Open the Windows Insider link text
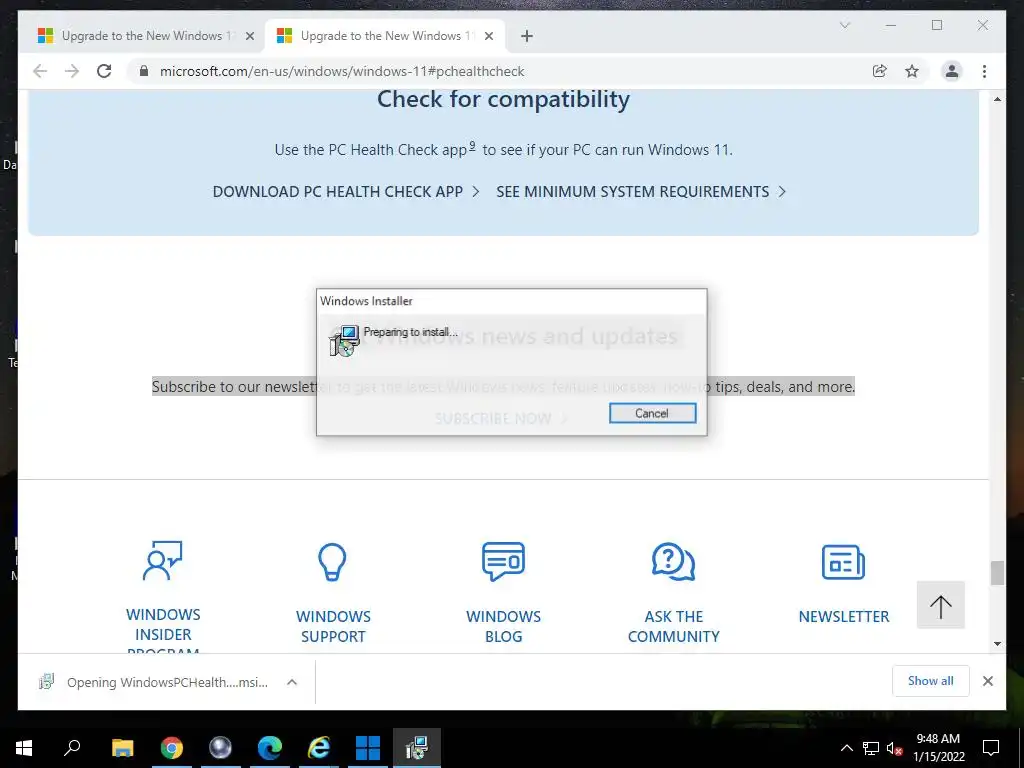 [x=163, y=631]
